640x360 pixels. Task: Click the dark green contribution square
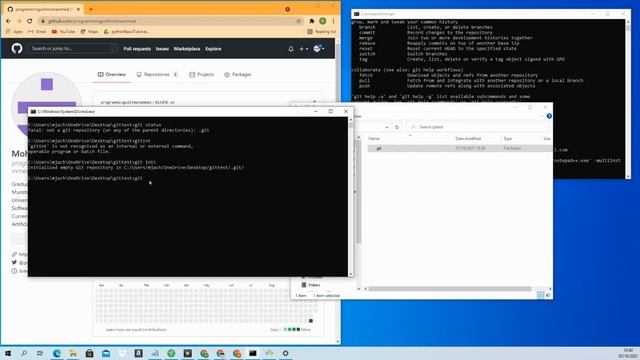(311, 321)
